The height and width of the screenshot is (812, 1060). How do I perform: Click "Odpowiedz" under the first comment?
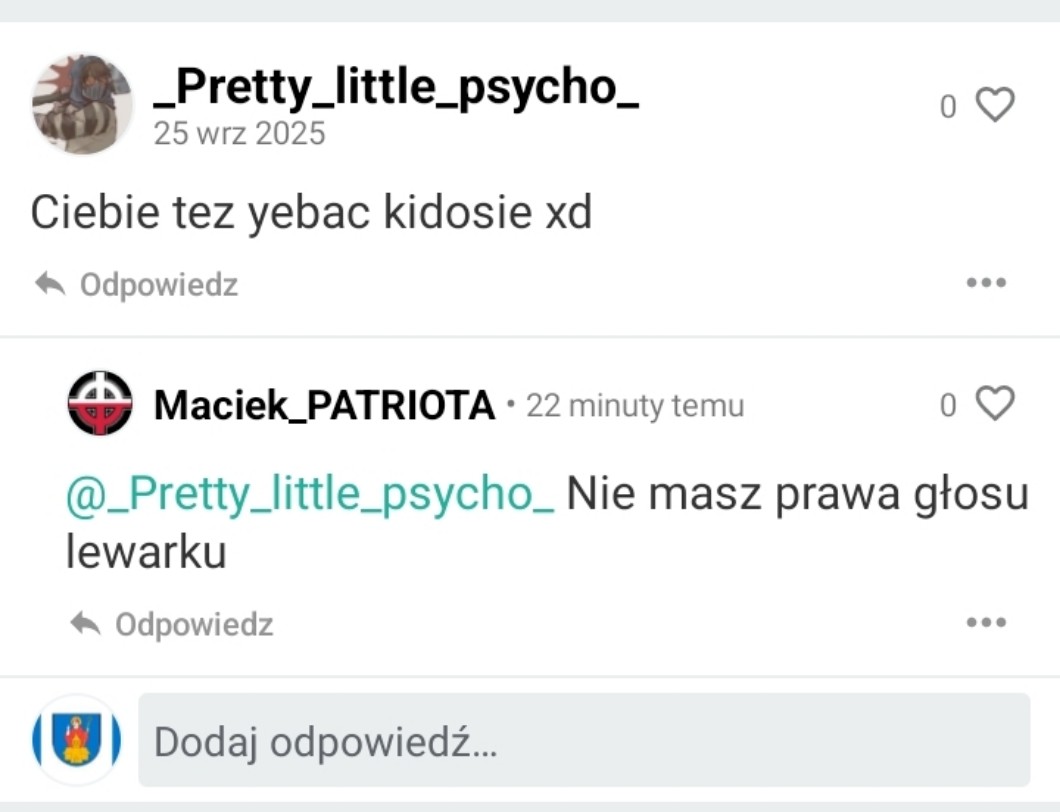(x=158, y=285)
